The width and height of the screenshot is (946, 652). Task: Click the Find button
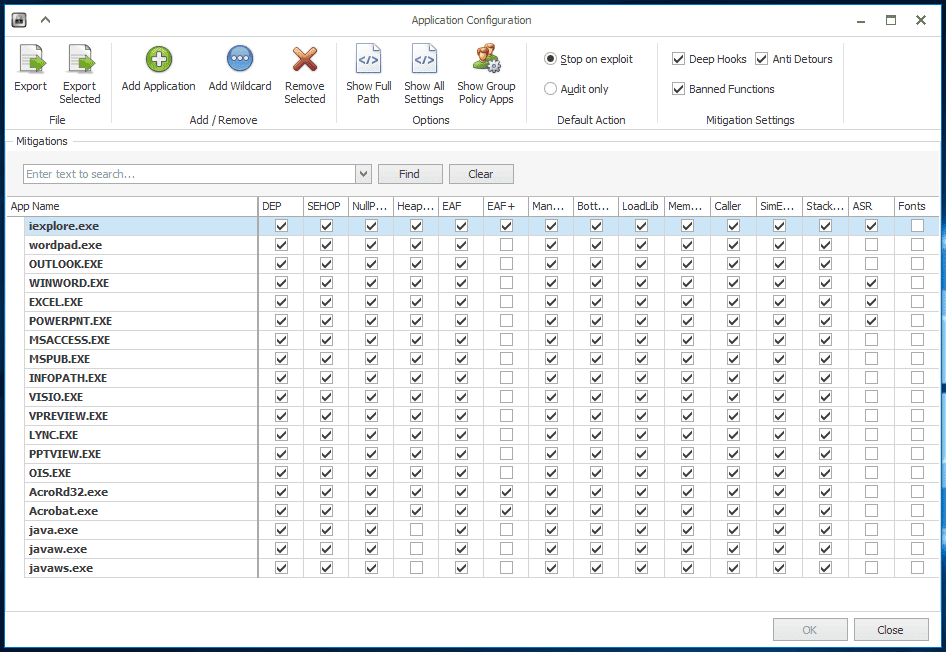pyautogui.click(x=410, y=174)
